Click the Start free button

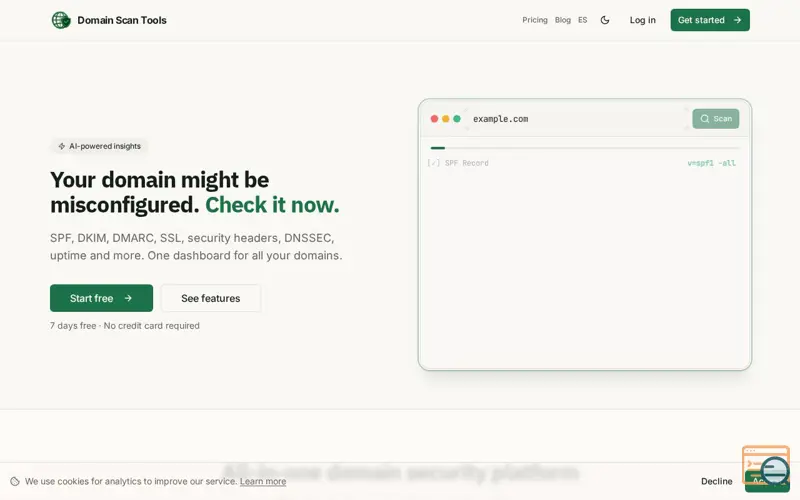tap(102, 298)
